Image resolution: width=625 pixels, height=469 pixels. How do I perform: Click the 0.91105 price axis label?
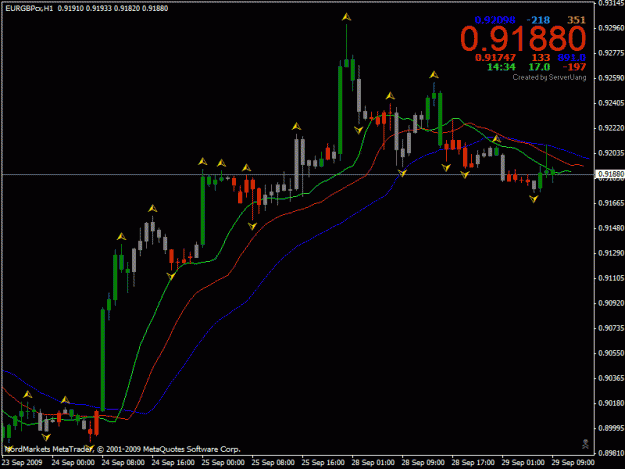[x=611, y=278]
